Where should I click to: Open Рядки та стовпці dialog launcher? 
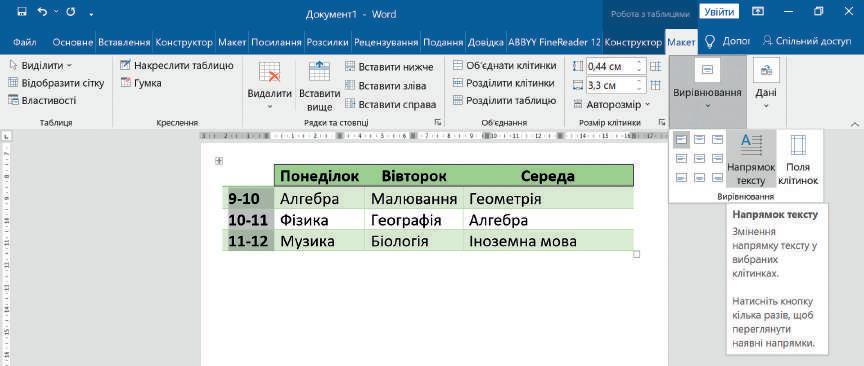point(438,122)
